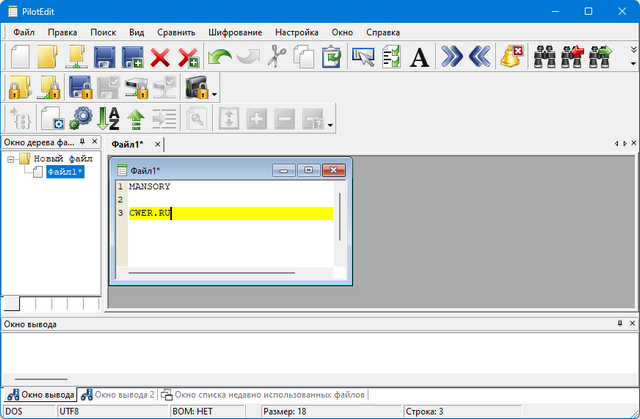The image size is (640, 419).
Task: Click the screen with cursor toolbar icon
Action: [363, 57]
